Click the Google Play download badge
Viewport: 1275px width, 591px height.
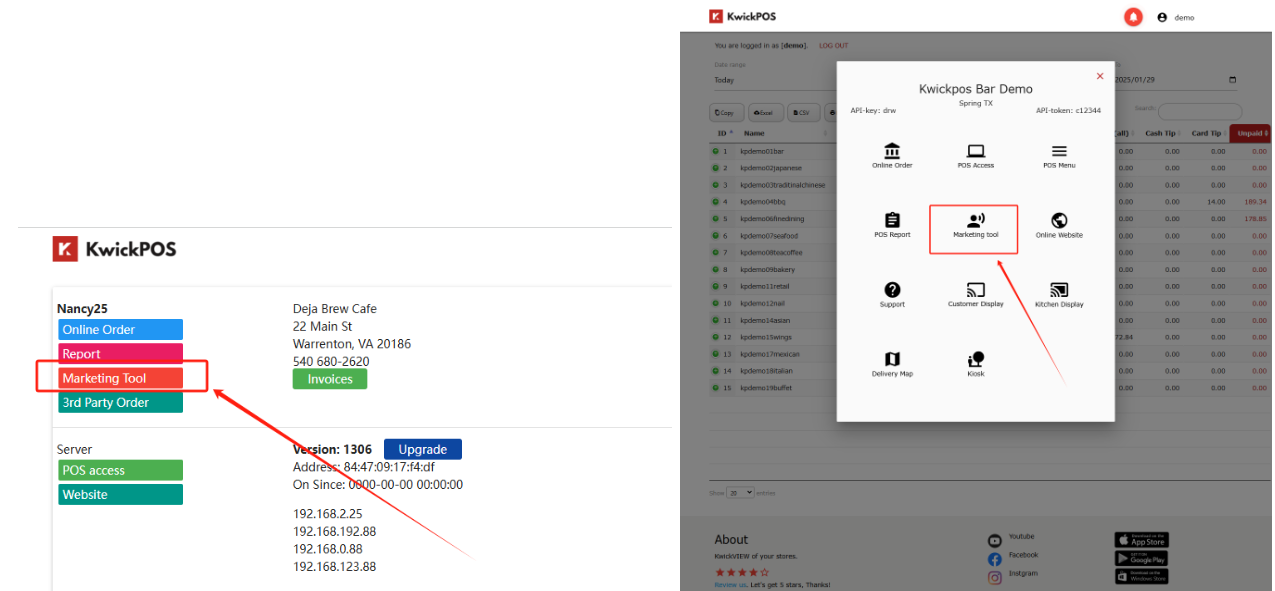pyautogui.click(x=1141, y=559)
